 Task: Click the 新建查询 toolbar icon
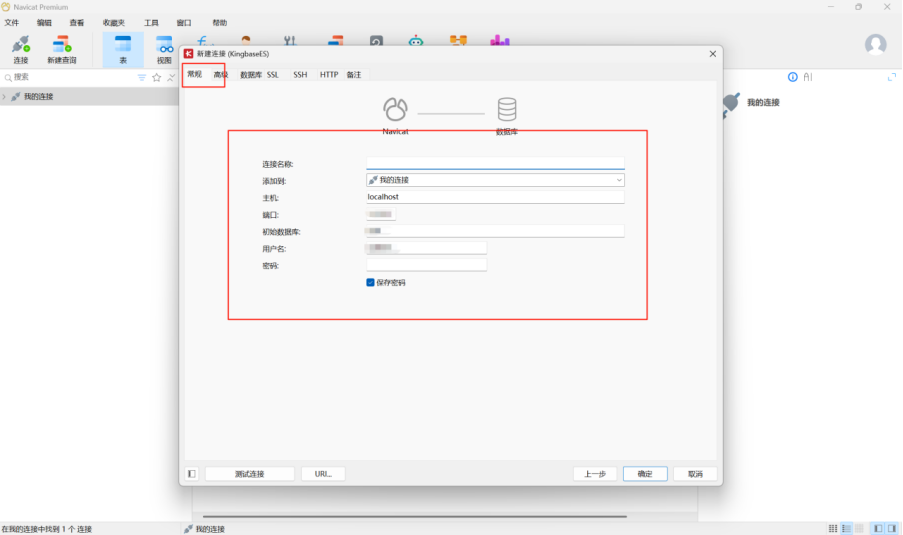61,49
